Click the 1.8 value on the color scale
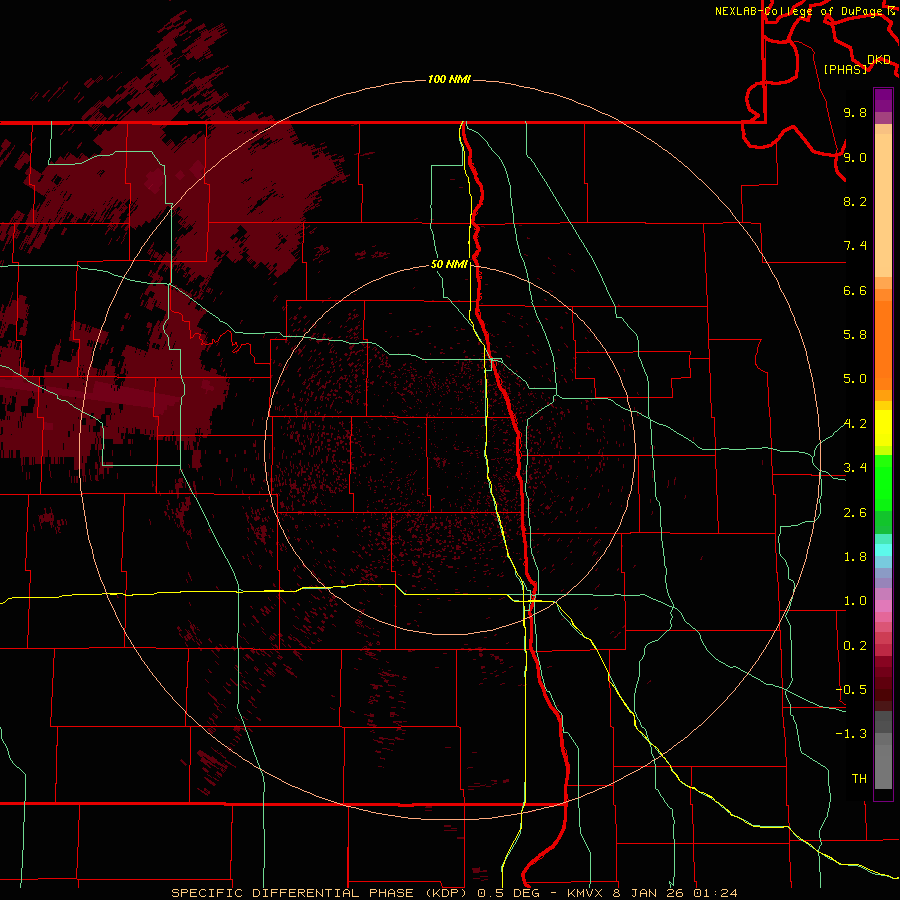 (855, 557)
